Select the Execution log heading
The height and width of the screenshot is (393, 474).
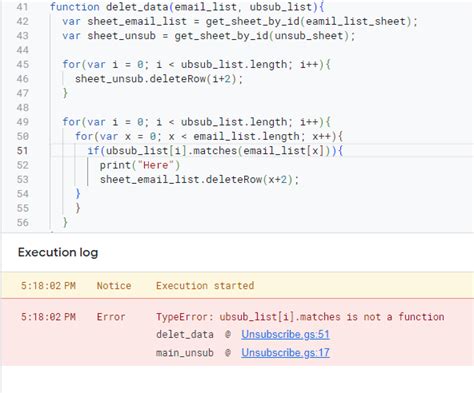point(58,252)
